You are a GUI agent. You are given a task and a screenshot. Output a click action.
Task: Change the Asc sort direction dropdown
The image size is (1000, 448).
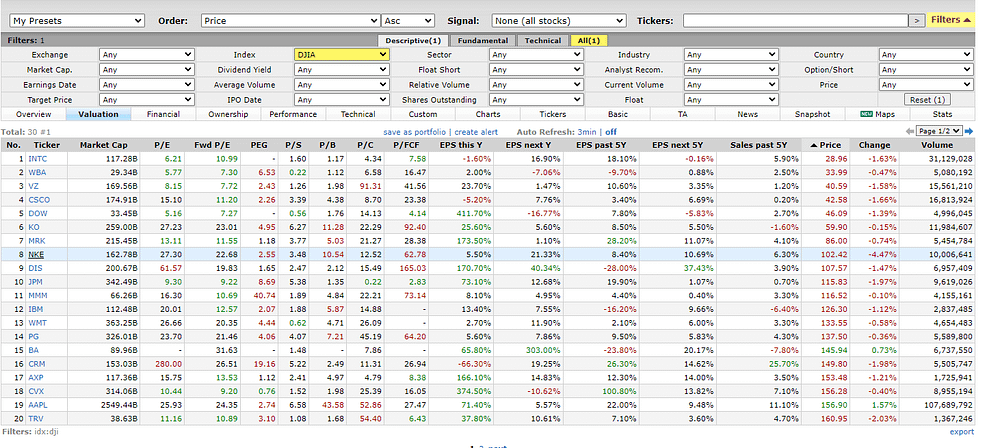point(408,21)
